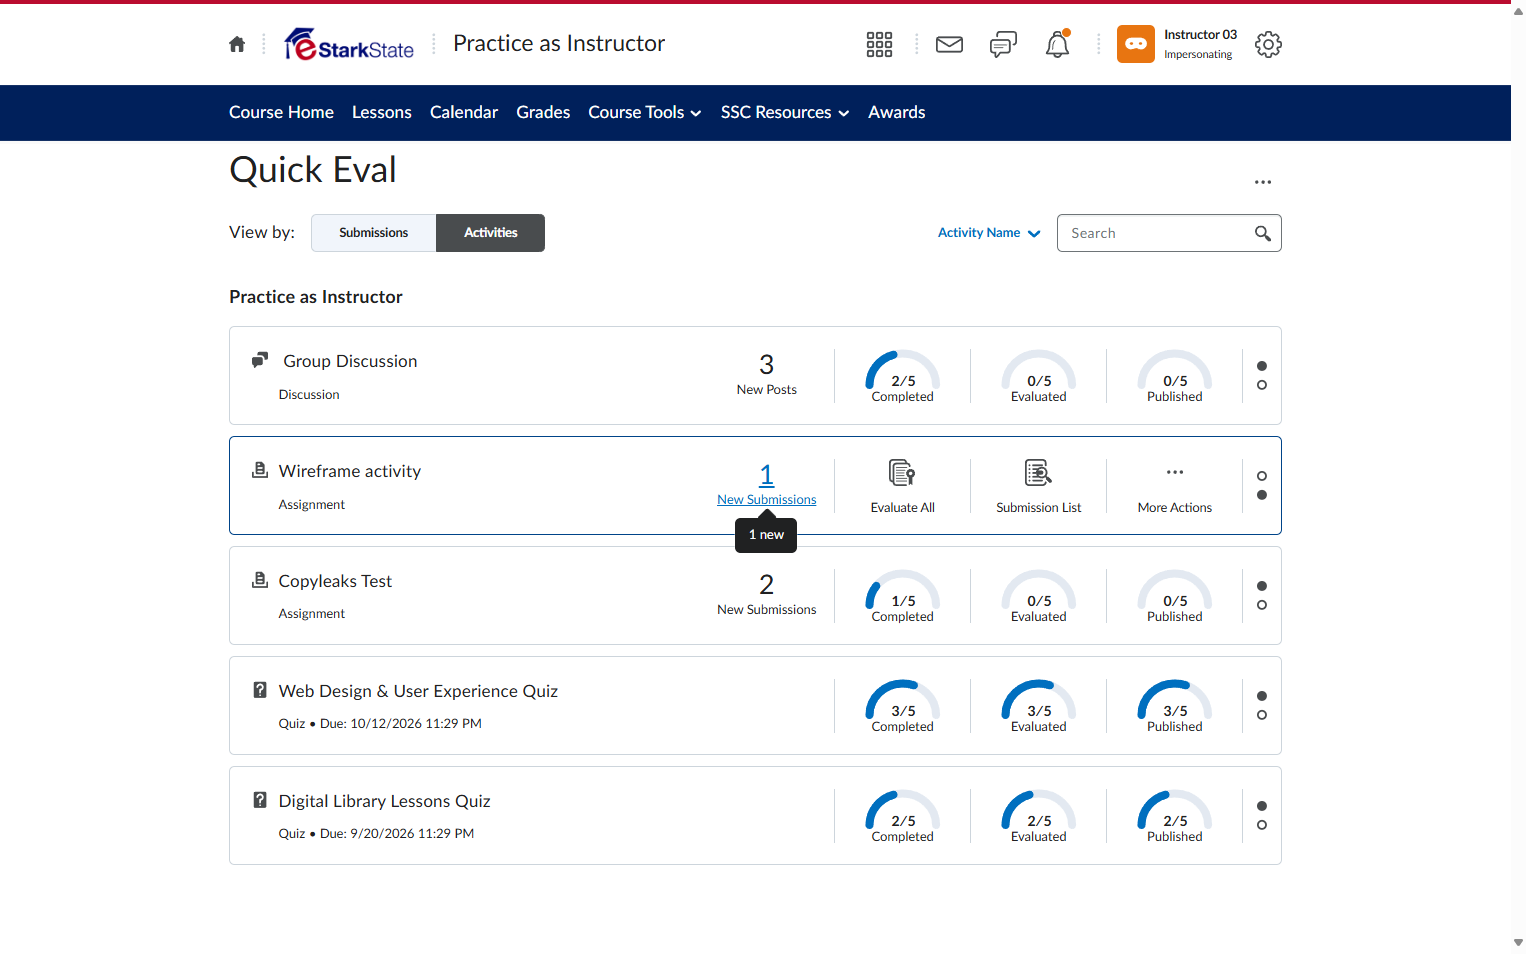
Task: Open Submission List for Wireframe activity
Action: pos(1039,486)
